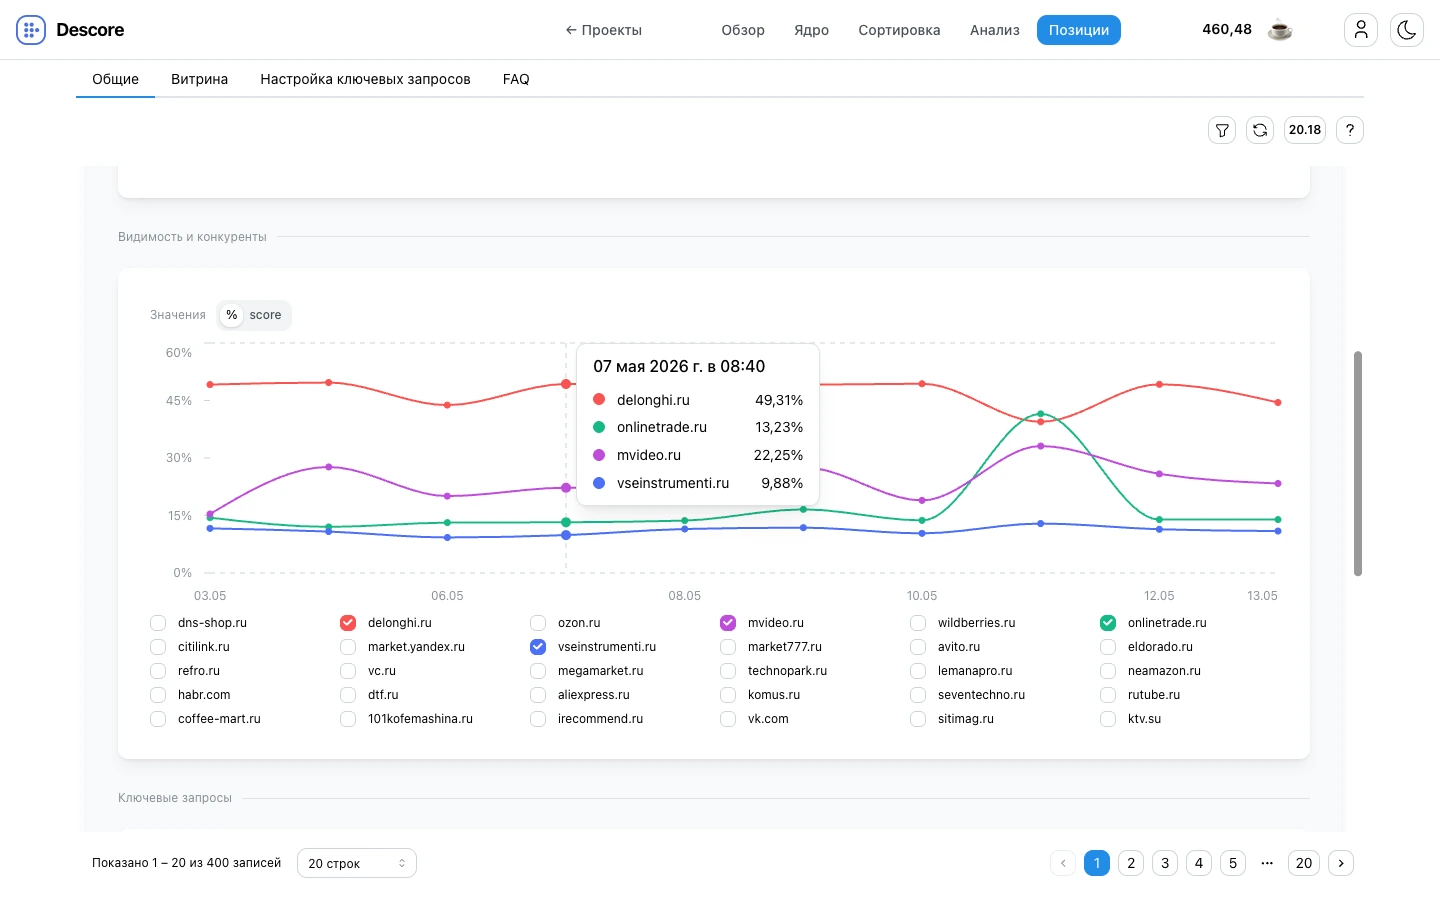This screenshot has width=1440, height=900.
Task: Click the page vertical scrollbar
Action: point(1358,463)
